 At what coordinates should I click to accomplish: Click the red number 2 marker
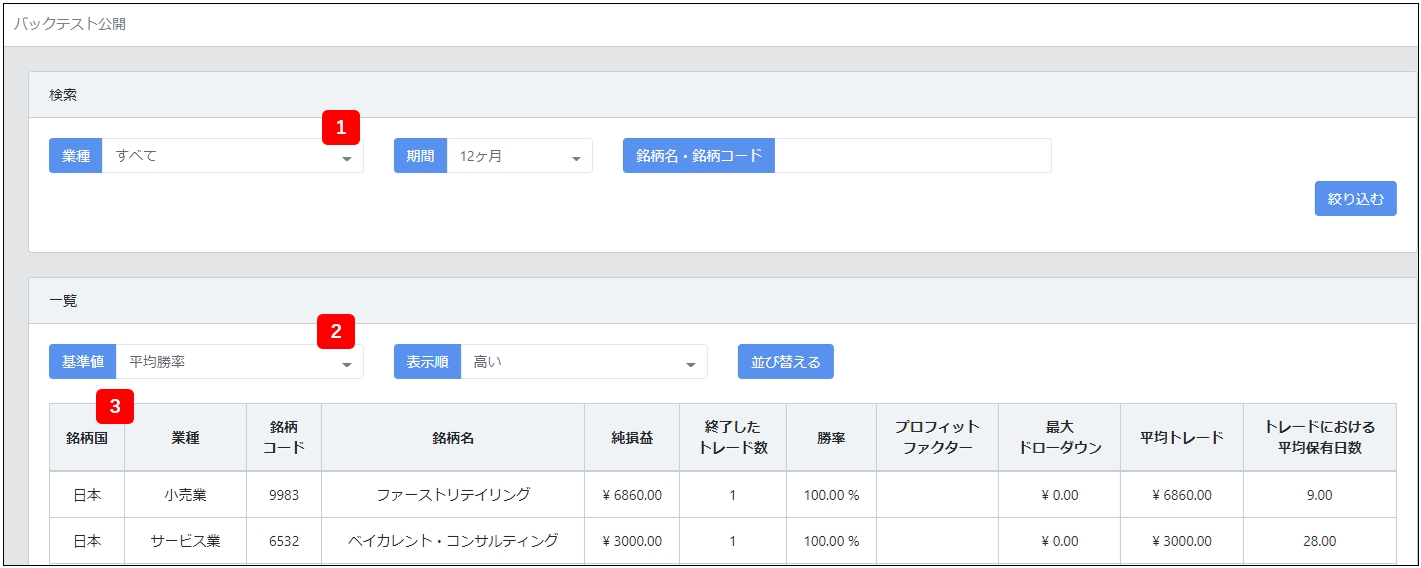[x=336, y=332]
